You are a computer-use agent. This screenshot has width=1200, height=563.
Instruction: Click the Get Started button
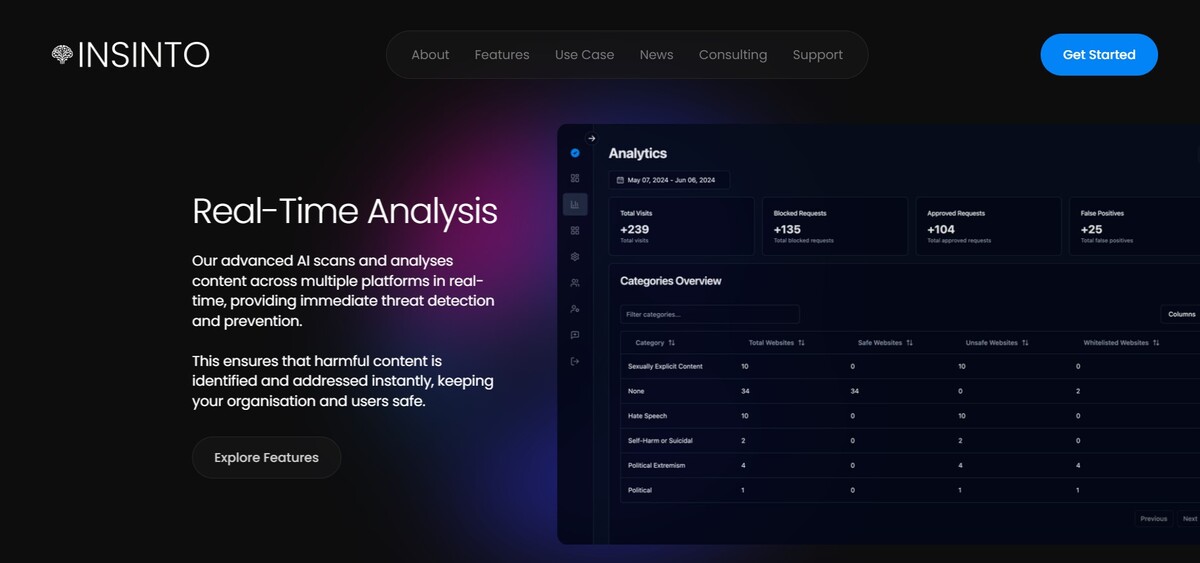pyautogui.click(x=1099, y=55)
